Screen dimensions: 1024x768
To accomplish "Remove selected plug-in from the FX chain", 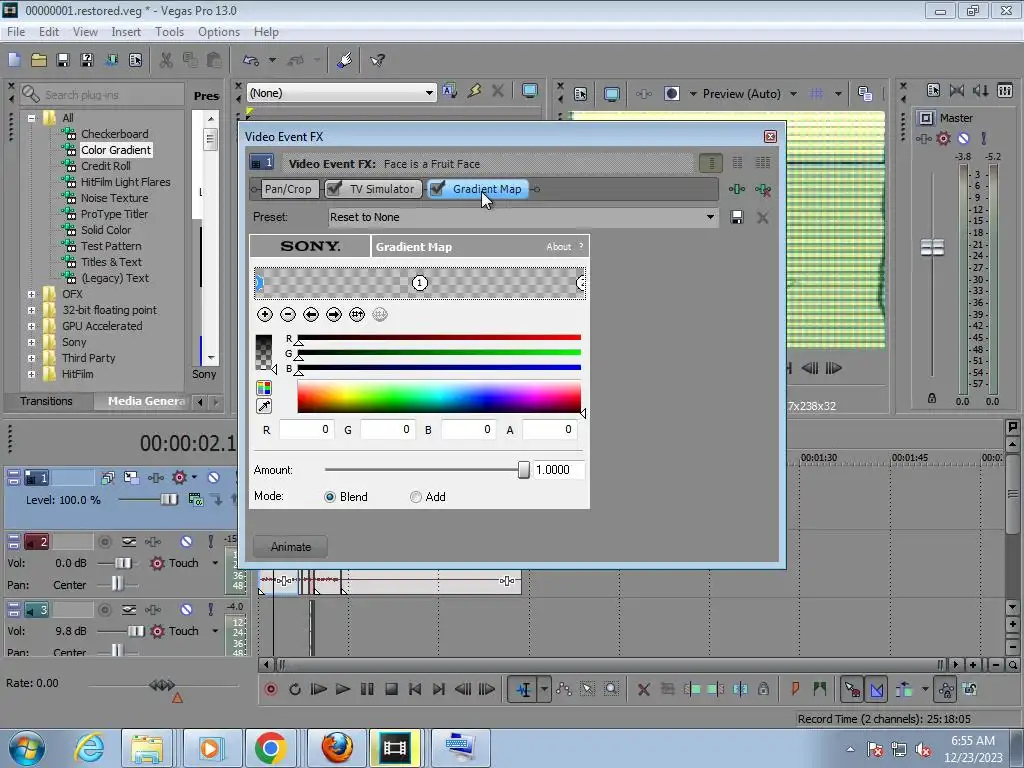I will (763, 189).
